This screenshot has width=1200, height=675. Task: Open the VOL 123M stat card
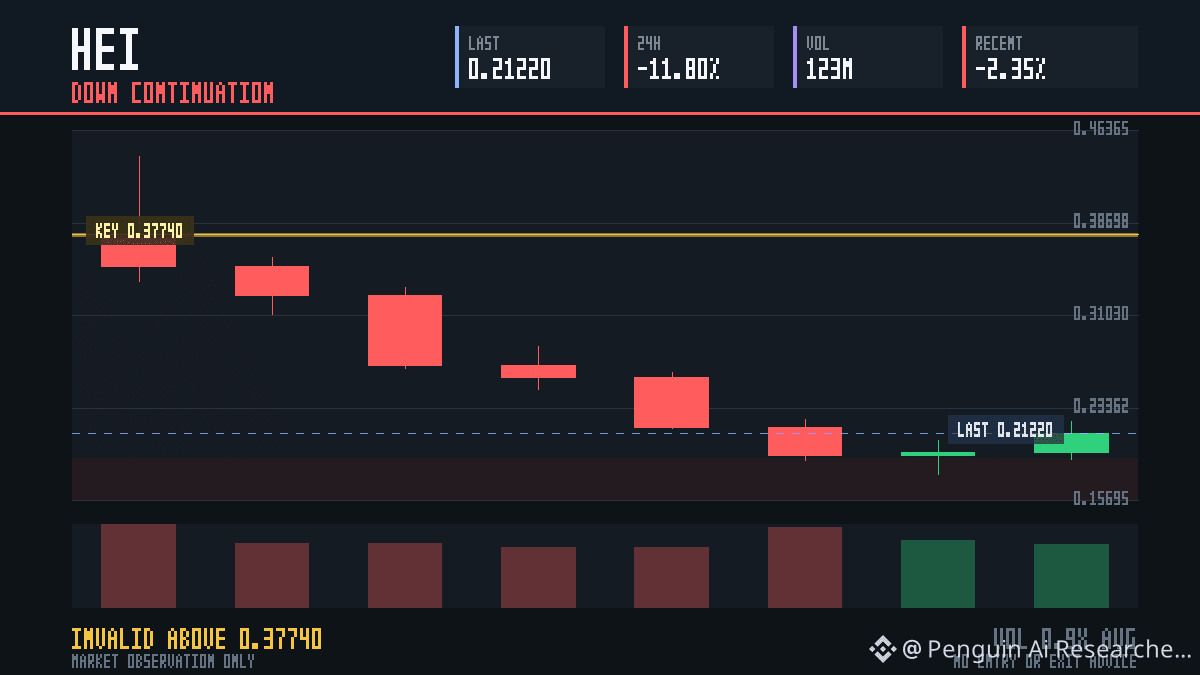[868, 57]
